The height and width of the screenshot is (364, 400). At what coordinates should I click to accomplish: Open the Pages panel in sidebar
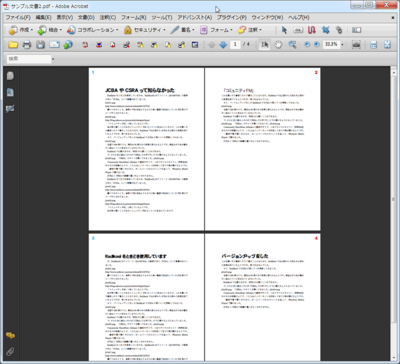tap(10, 76)
